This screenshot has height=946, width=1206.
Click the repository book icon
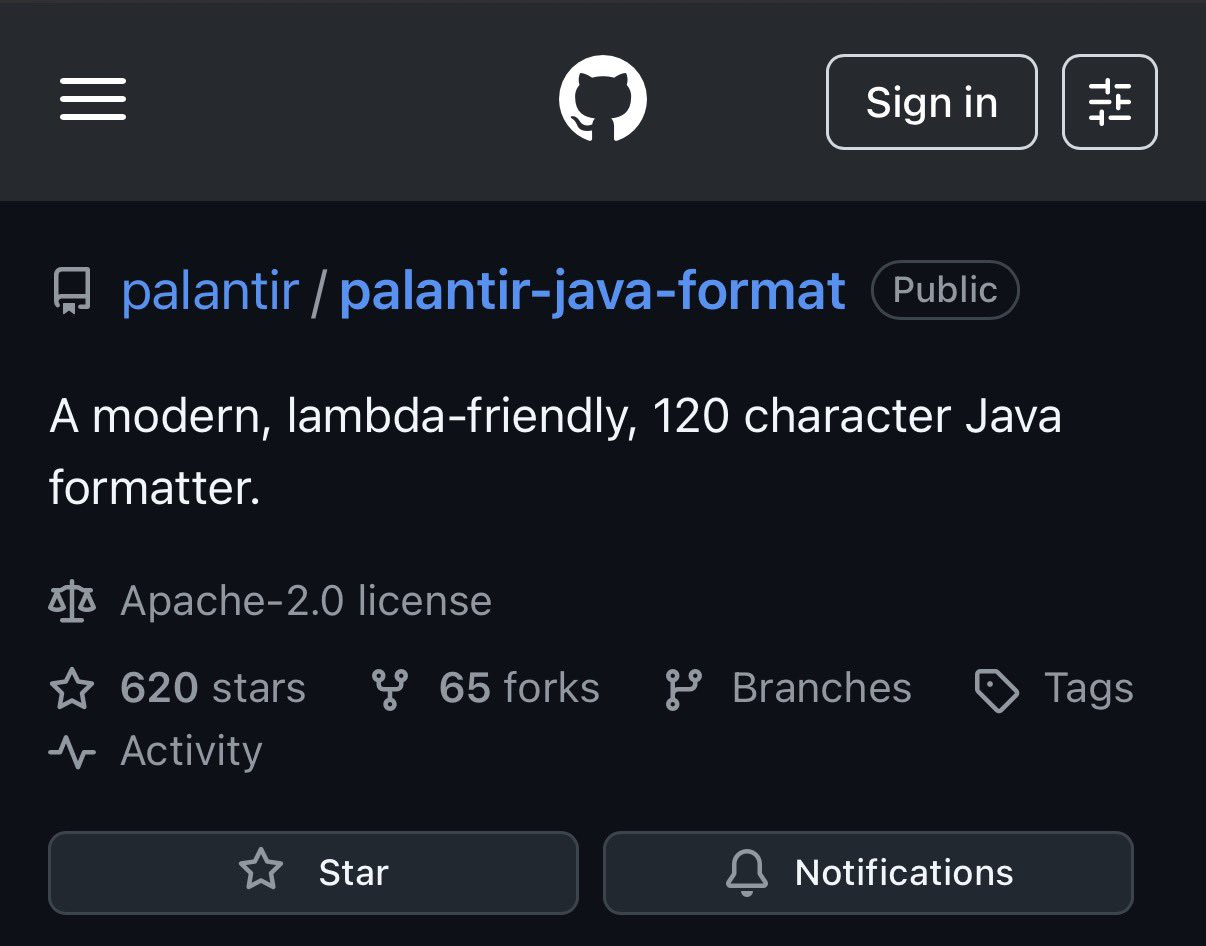point(72,291)
